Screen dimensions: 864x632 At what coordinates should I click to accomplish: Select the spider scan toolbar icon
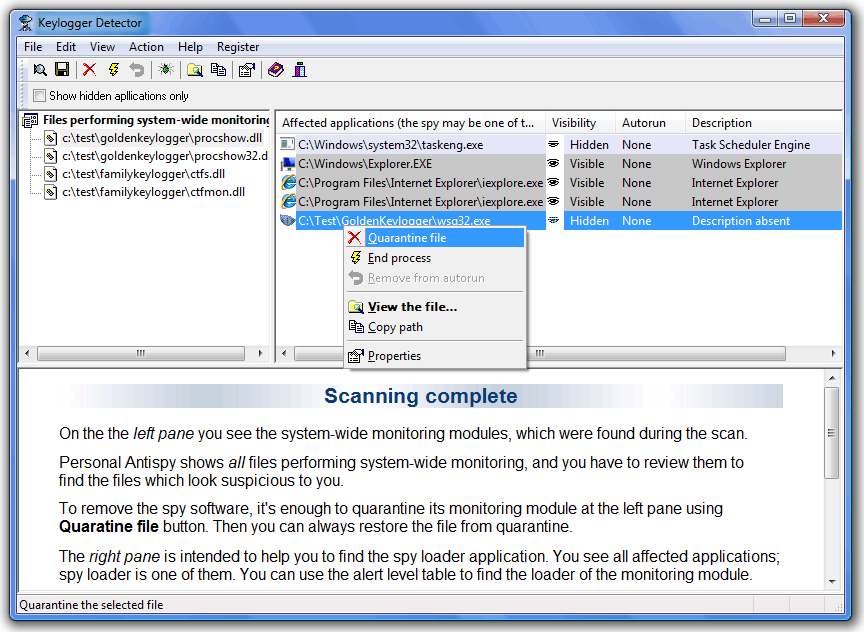(x=166, y=70)
